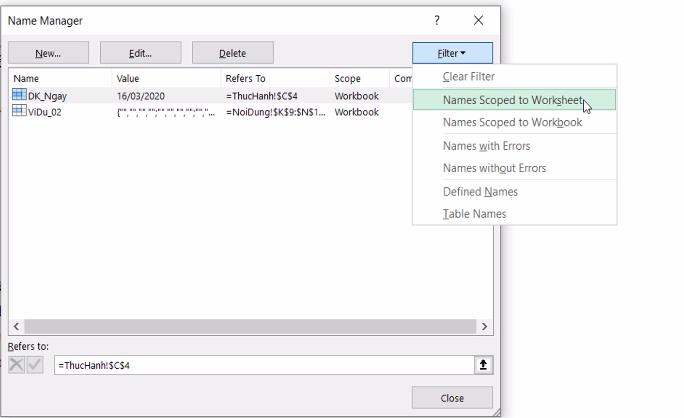Pick the Defined Names filter
This screenshot has height=418, width=684.
(480, 192)
